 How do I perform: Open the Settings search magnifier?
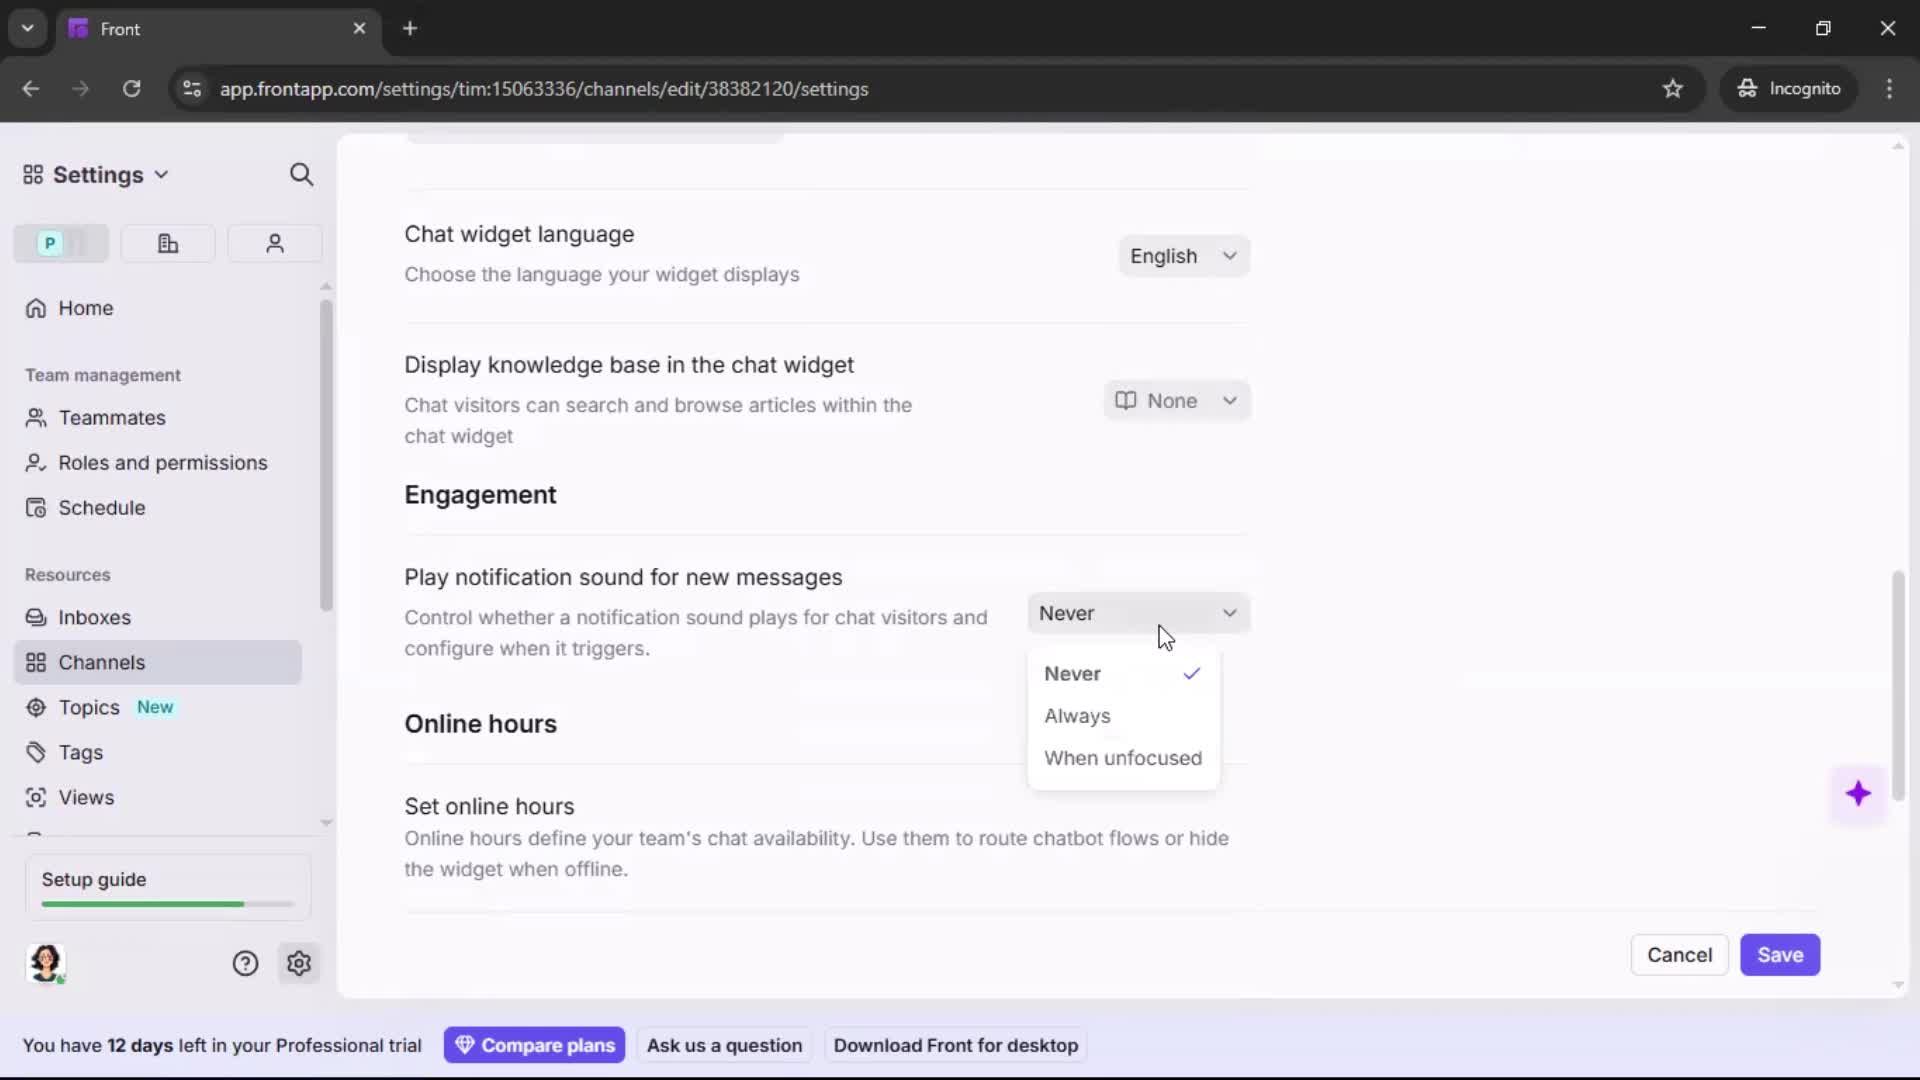(302, 174)
